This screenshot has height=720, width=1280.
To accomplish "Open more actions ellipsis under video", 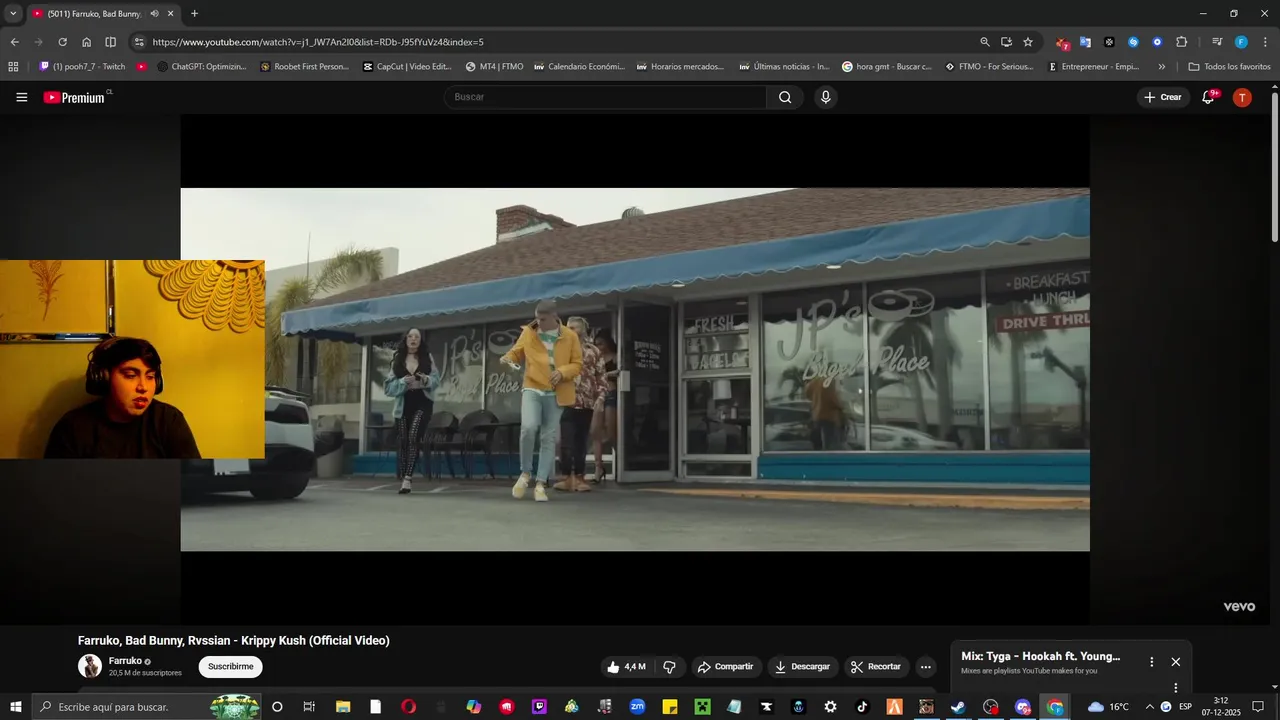I will tap(925, 667).
